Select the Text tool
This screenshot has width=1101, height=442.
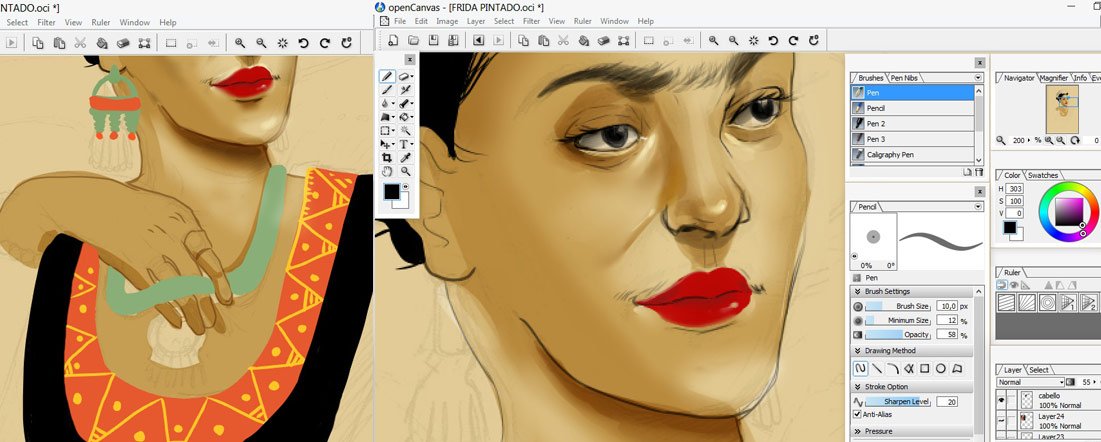(406, 144)
